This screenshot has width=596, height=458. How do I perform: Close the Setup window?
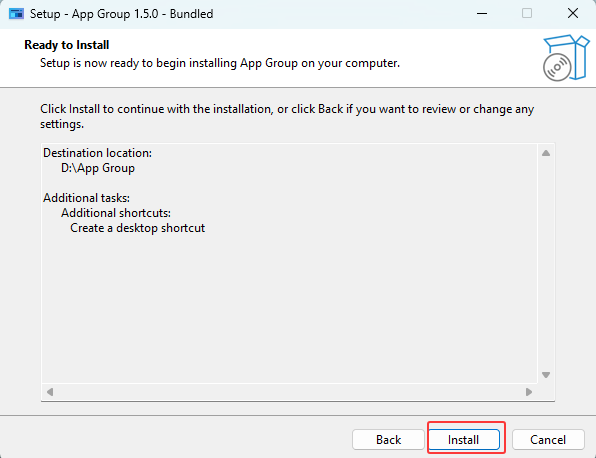click(x=572, y=14)
